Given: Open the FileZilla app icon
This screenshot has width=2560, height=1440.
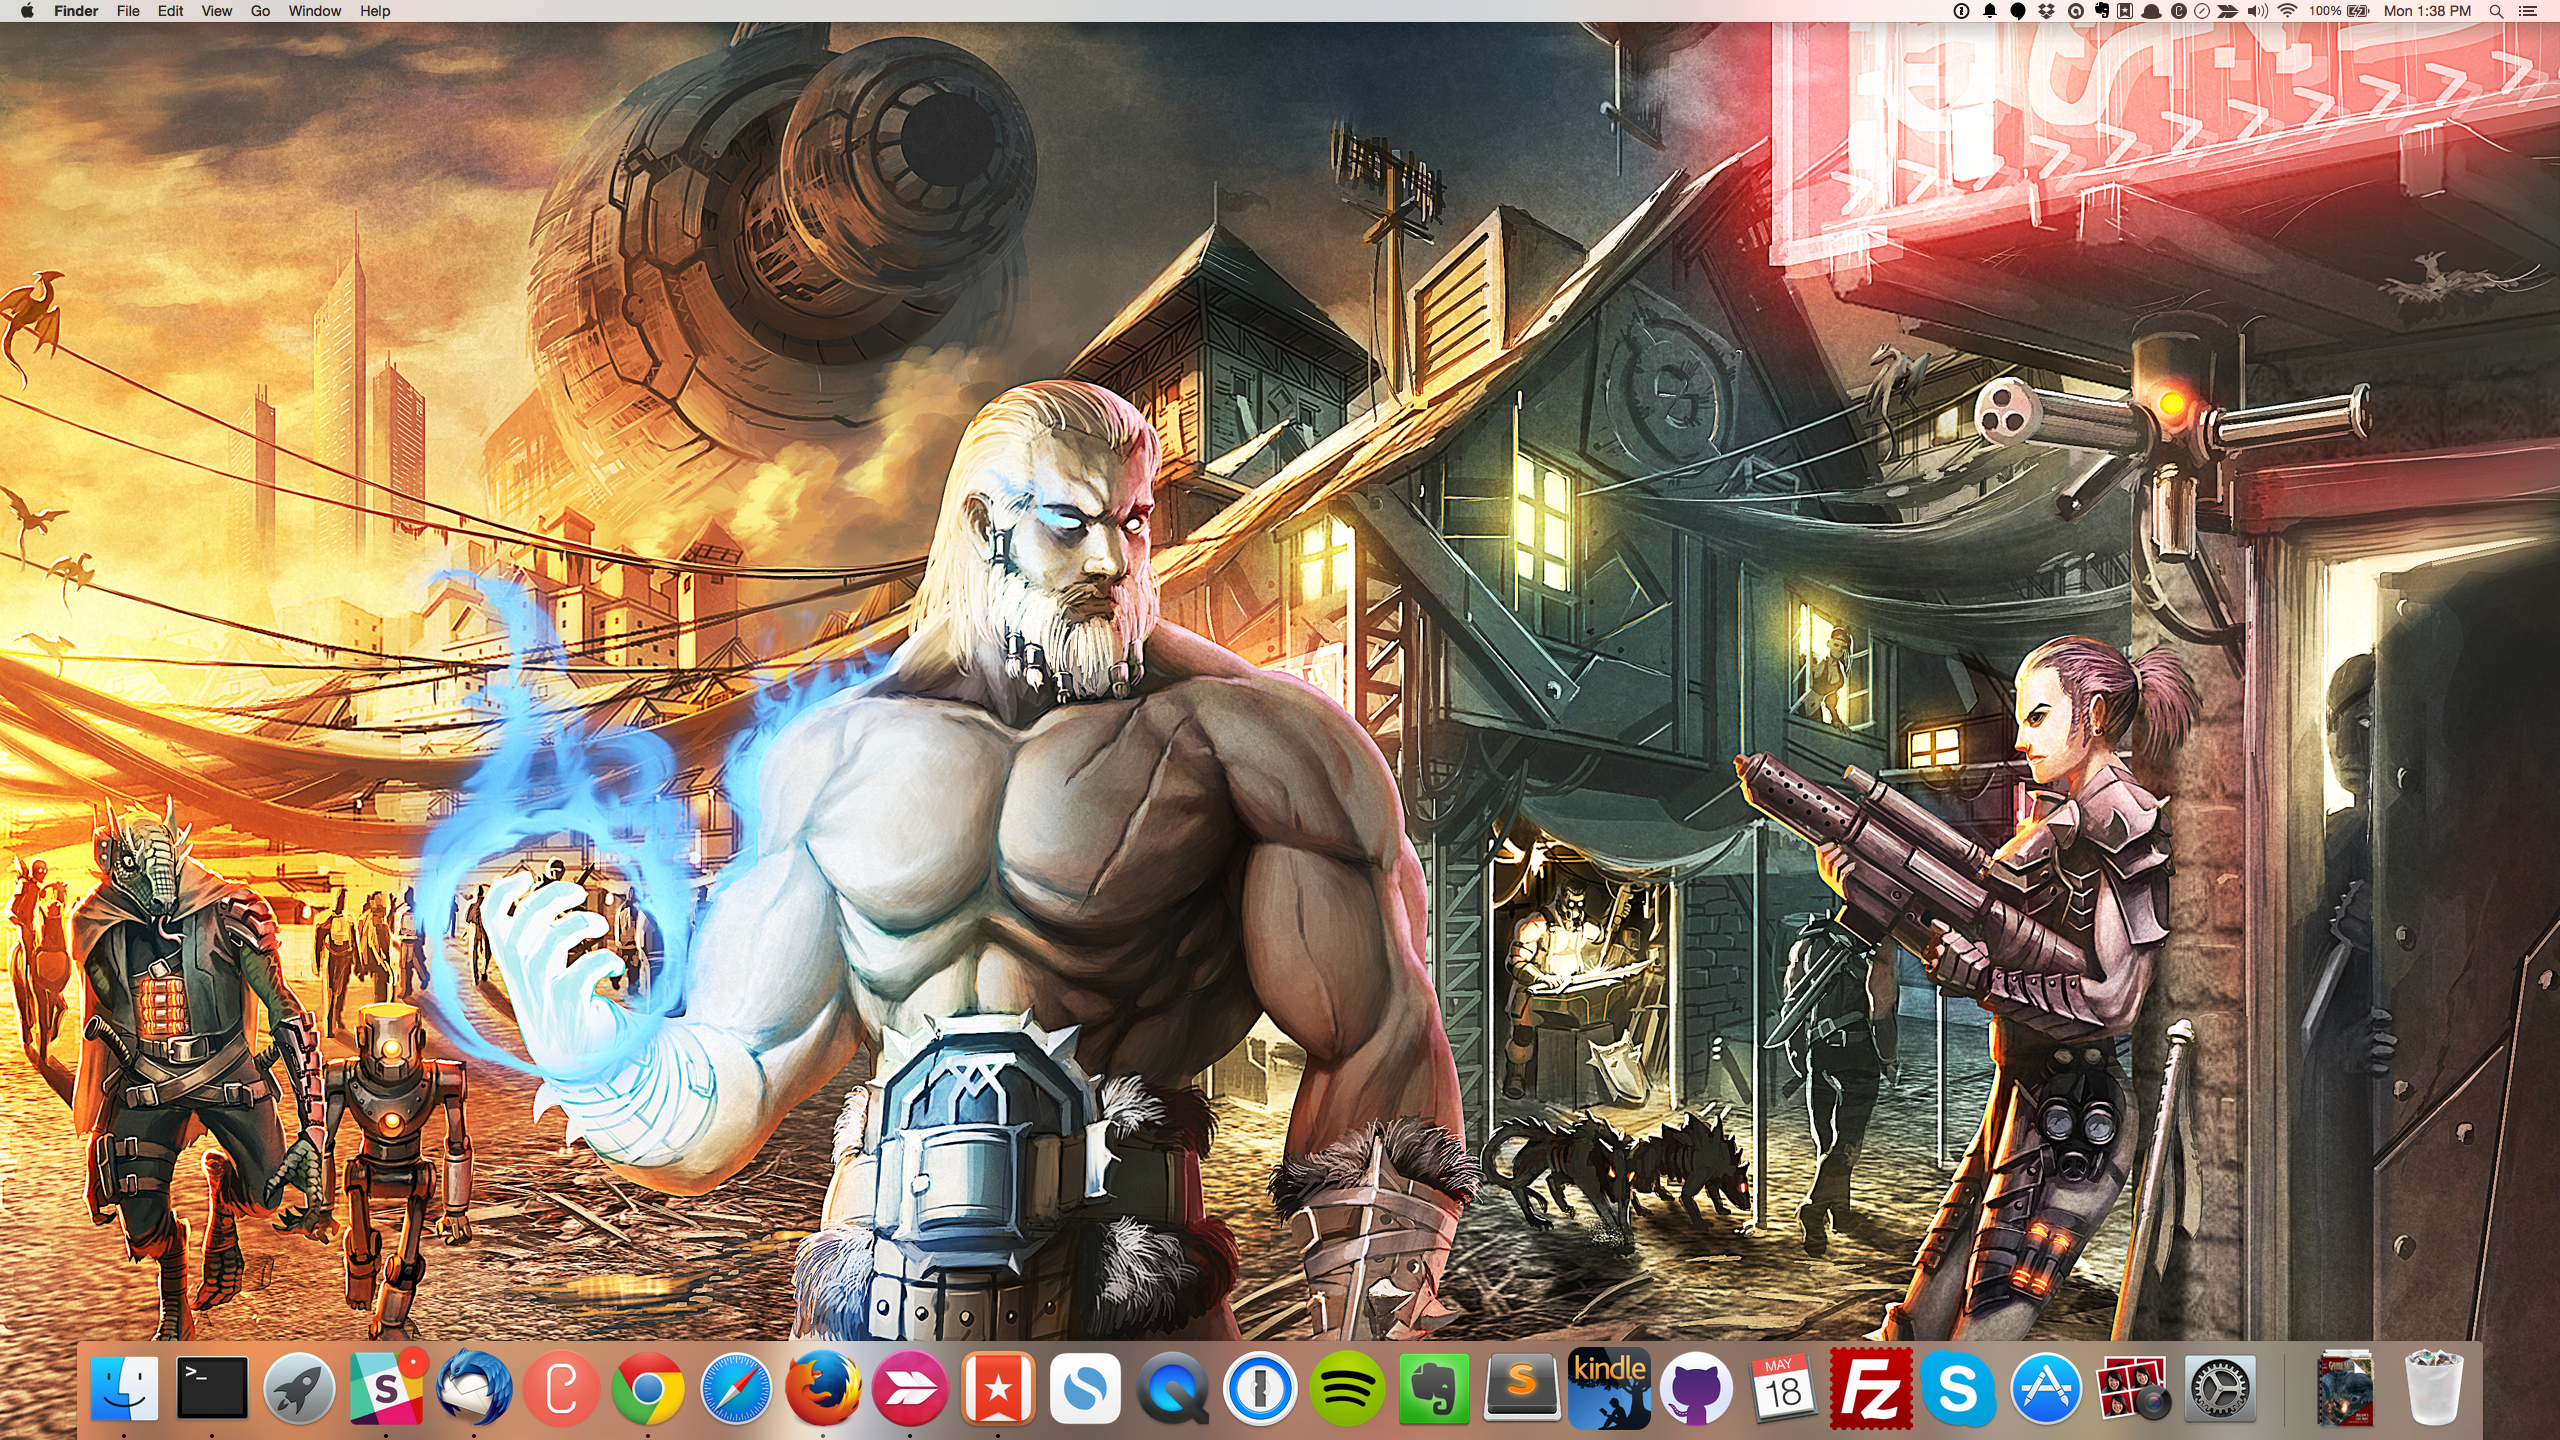Looking at the screenshot, I should click(x=1870, y=1388).
